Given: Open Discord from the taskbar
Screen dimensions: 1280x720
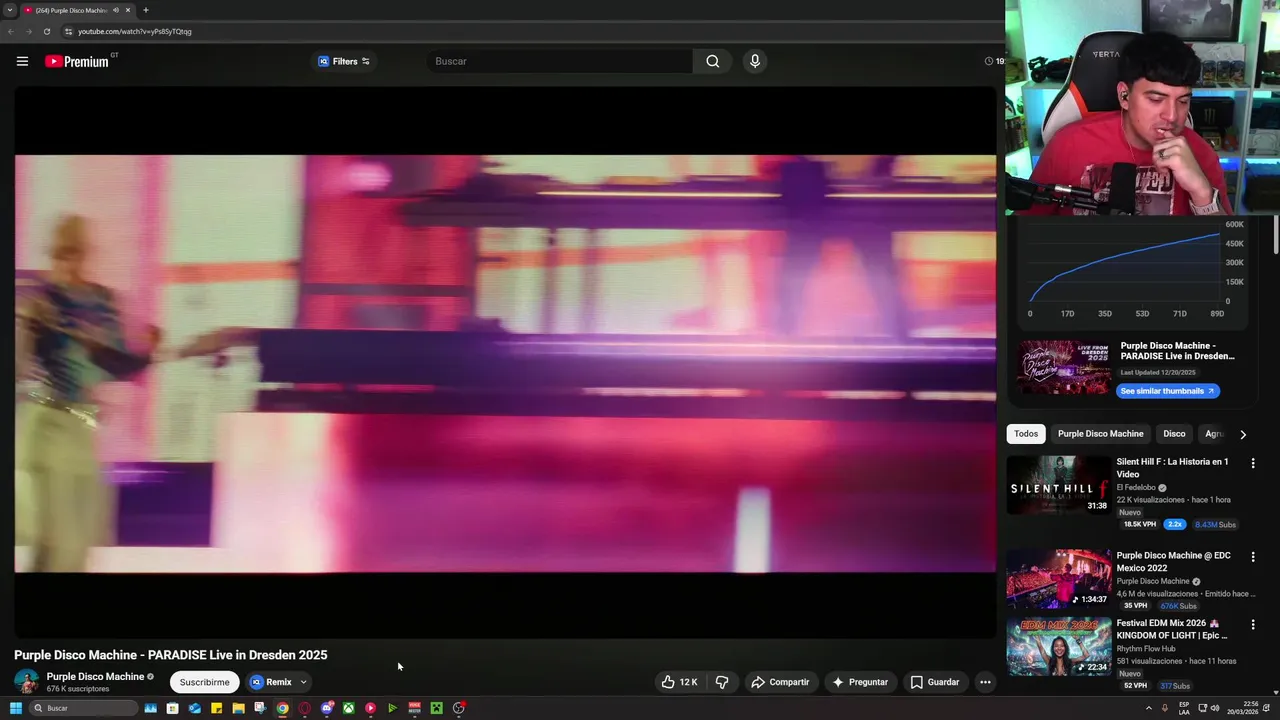Looking at the screenshot, I should pyautogui.click(x=326, y=708).
